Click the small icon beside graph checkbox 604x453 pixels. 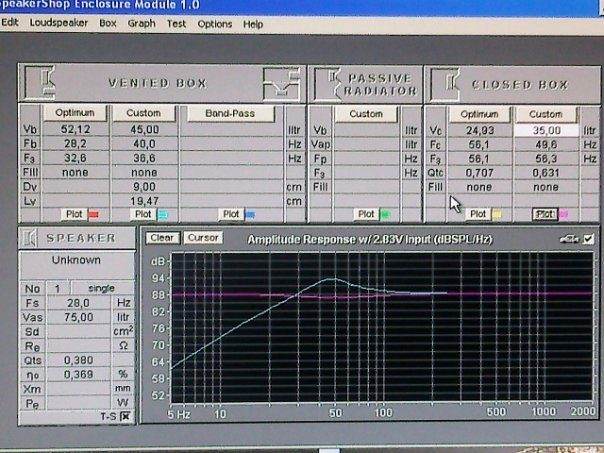(570, 238)
